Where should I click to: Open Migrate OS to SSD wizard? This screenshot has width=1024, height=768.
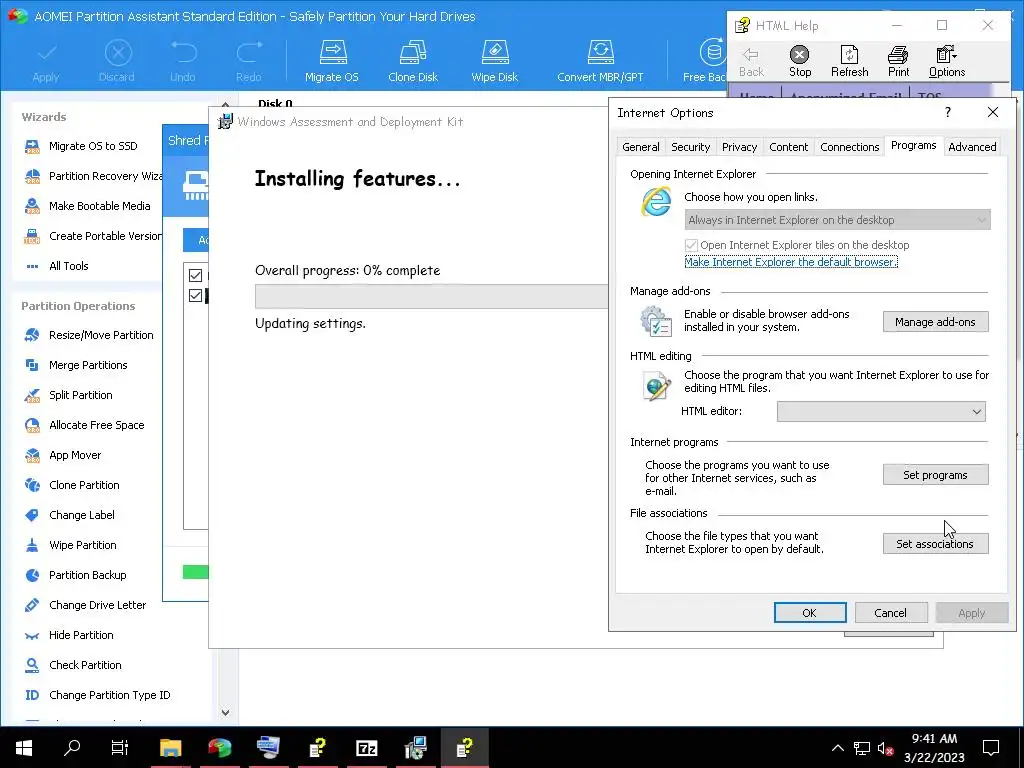click(x=81, y=146)
